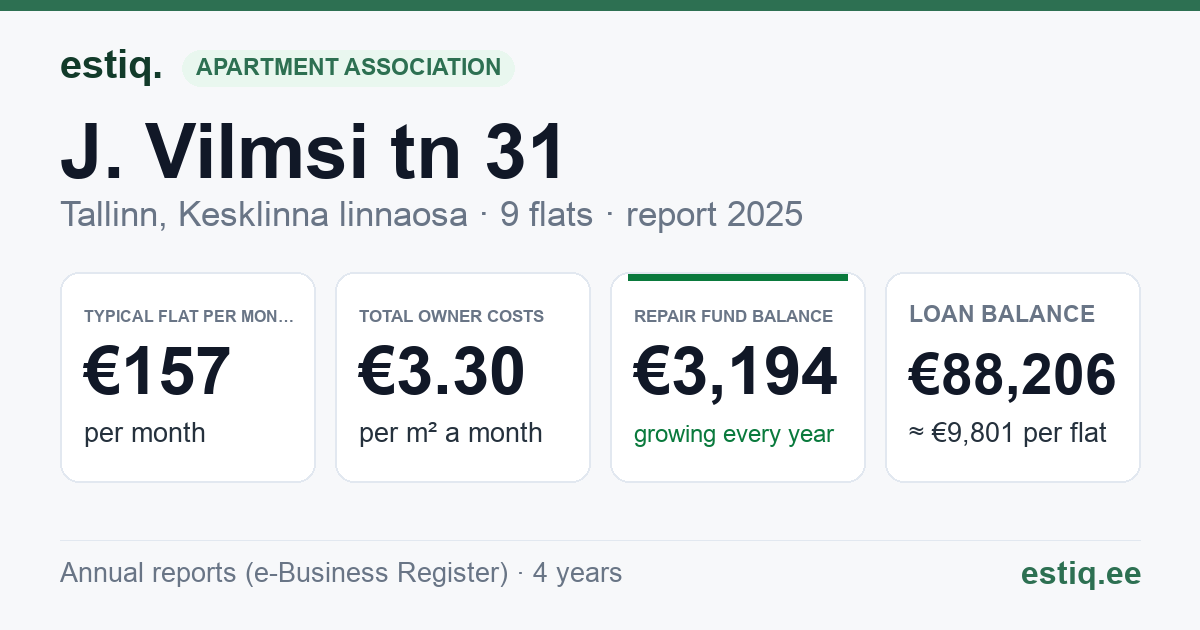Image resolution: width=1200 pixels, height=630 pixels.
Task: Click the 'per m² a month' caption
Action: point(451,433)
